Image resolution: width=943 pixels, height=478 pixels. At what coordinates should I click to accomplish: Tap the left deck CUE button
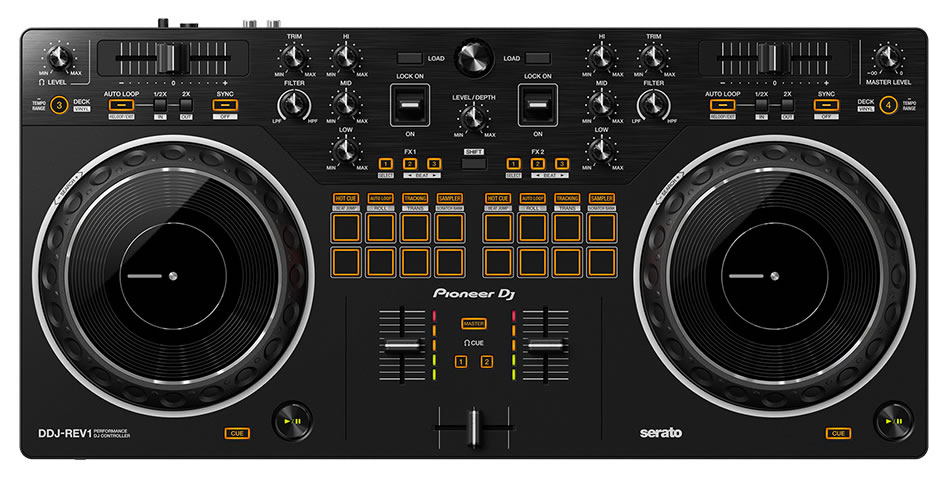point(237,434)
